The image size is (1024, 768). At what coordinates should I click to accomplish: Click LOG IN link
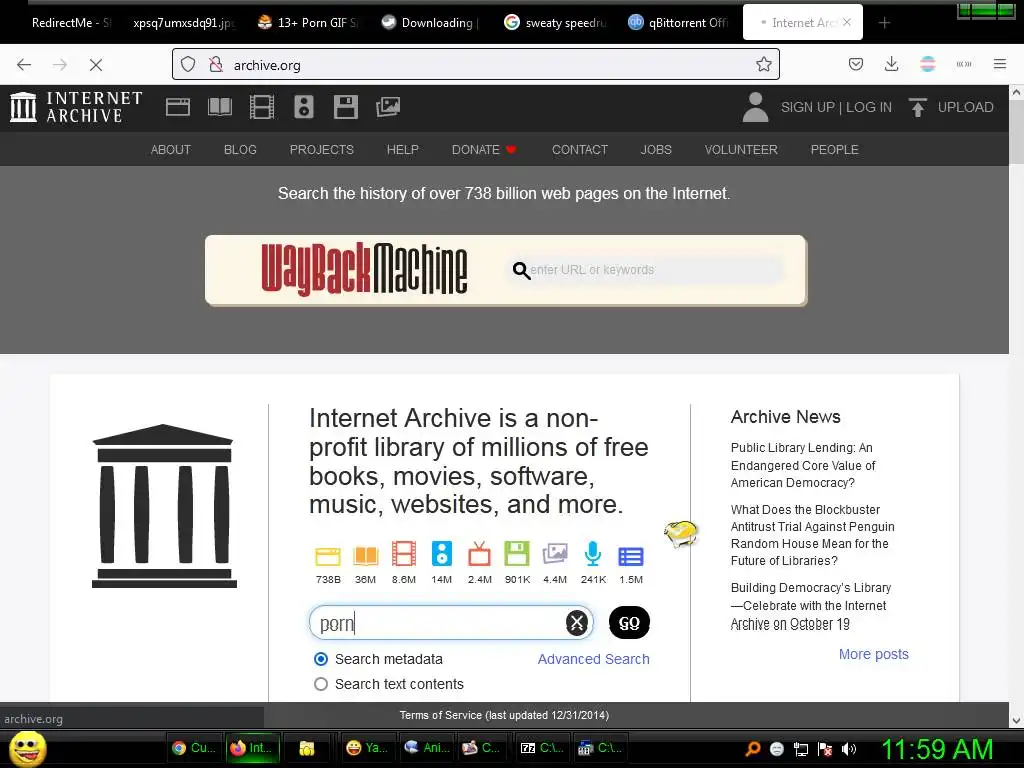tap(869, 107)
